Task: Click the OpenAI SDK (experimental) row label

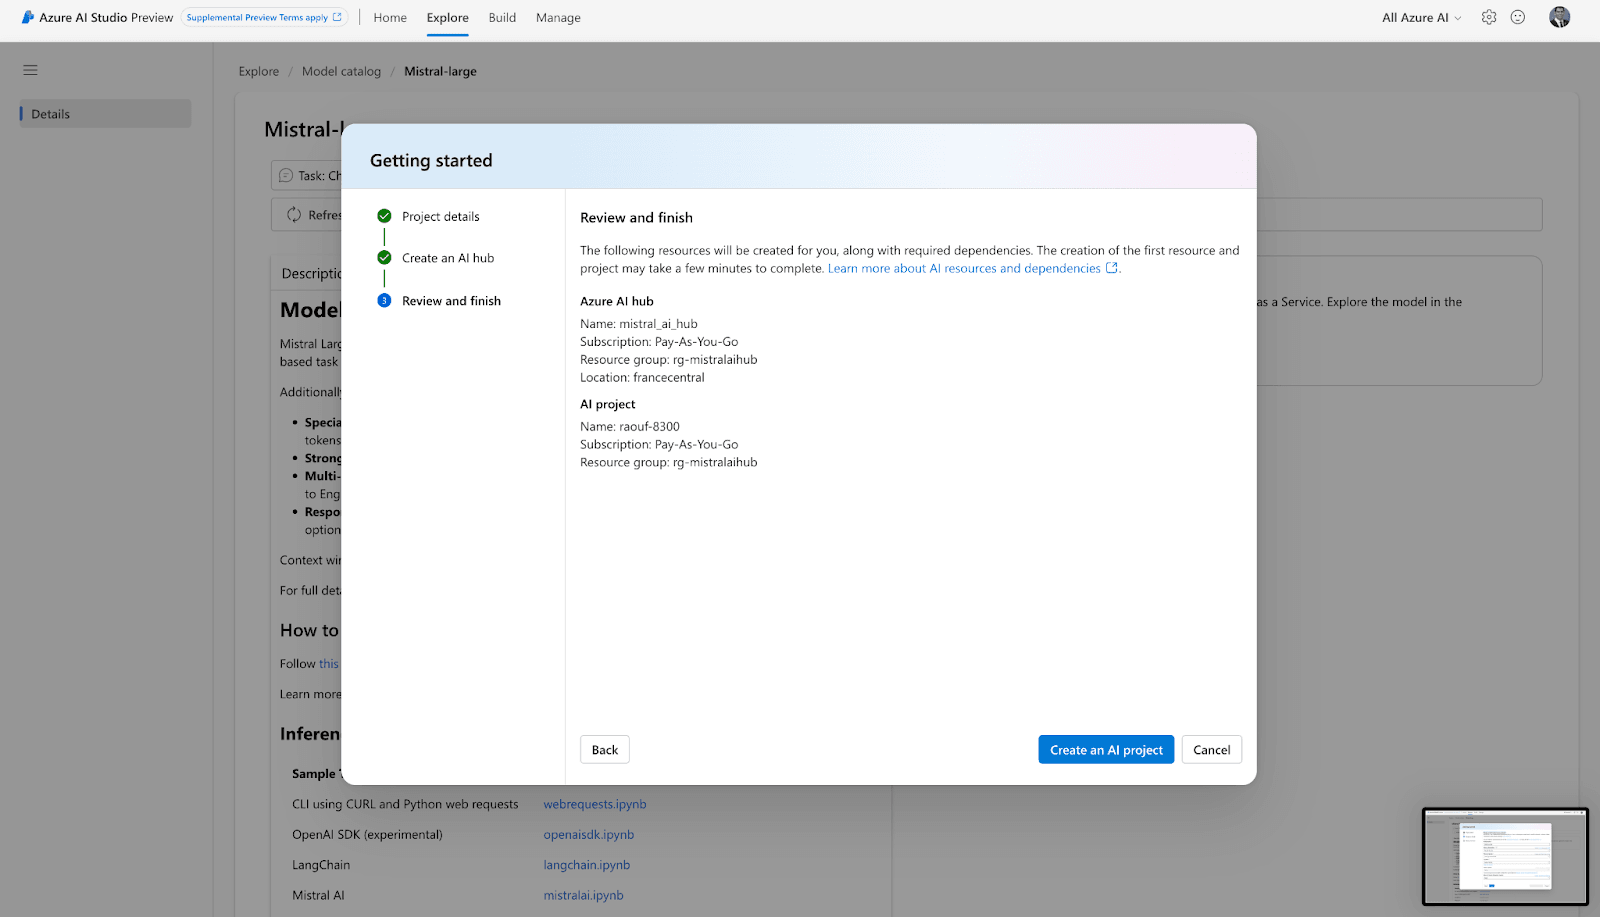Action: pos(367,835)
